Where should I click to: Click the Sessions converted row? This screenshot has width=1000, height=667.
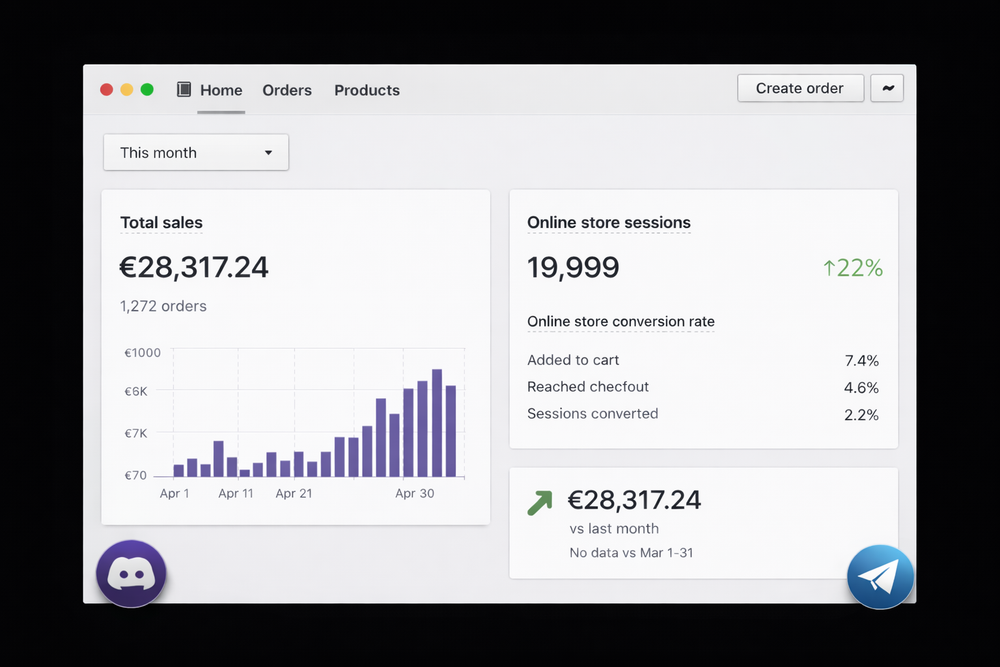(702, 414)
